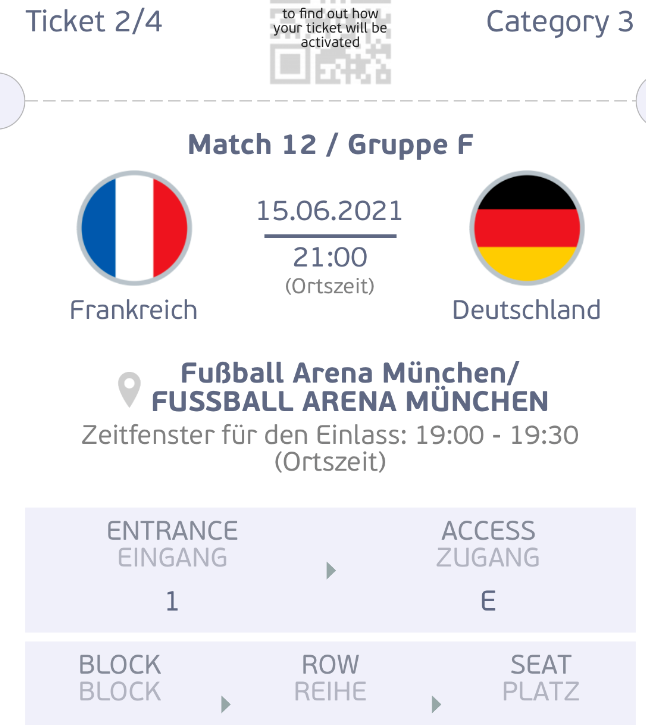Tap the Germany flag icon
The width and height of the screenshot is (646, 725).
(x=527, y=228)
